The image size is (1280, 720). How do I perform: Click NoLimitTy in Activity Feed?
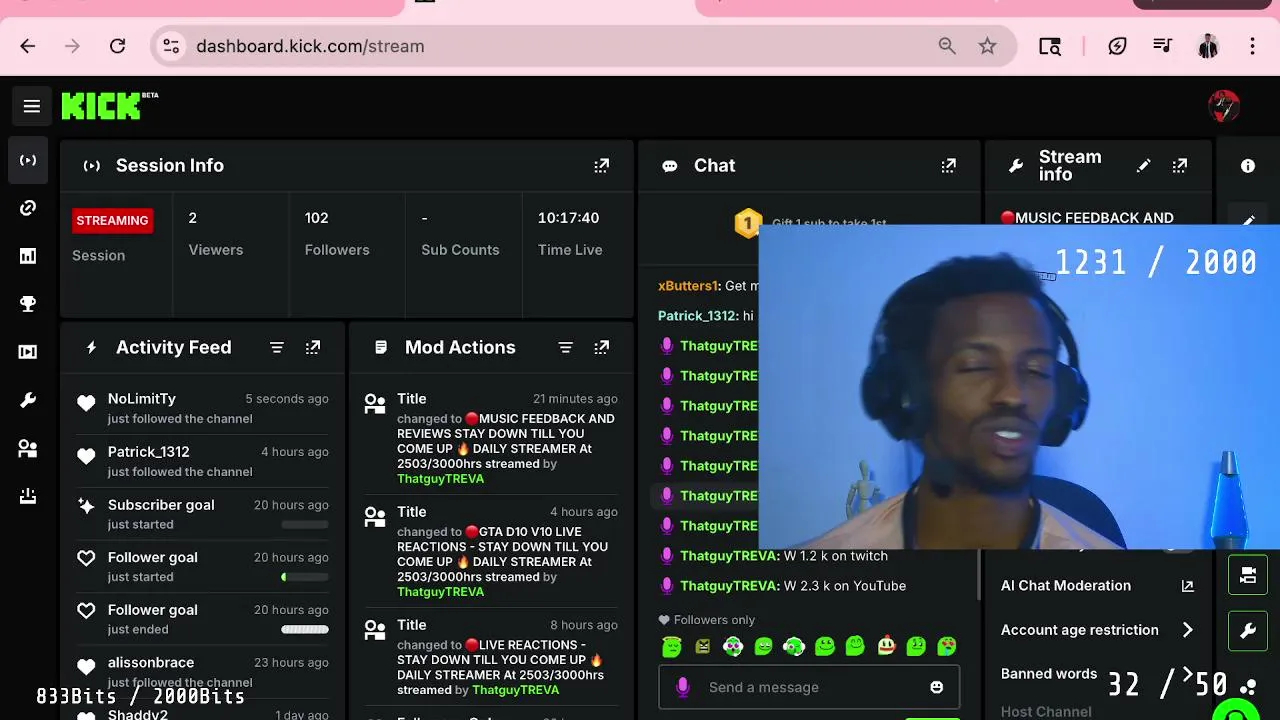142,399
